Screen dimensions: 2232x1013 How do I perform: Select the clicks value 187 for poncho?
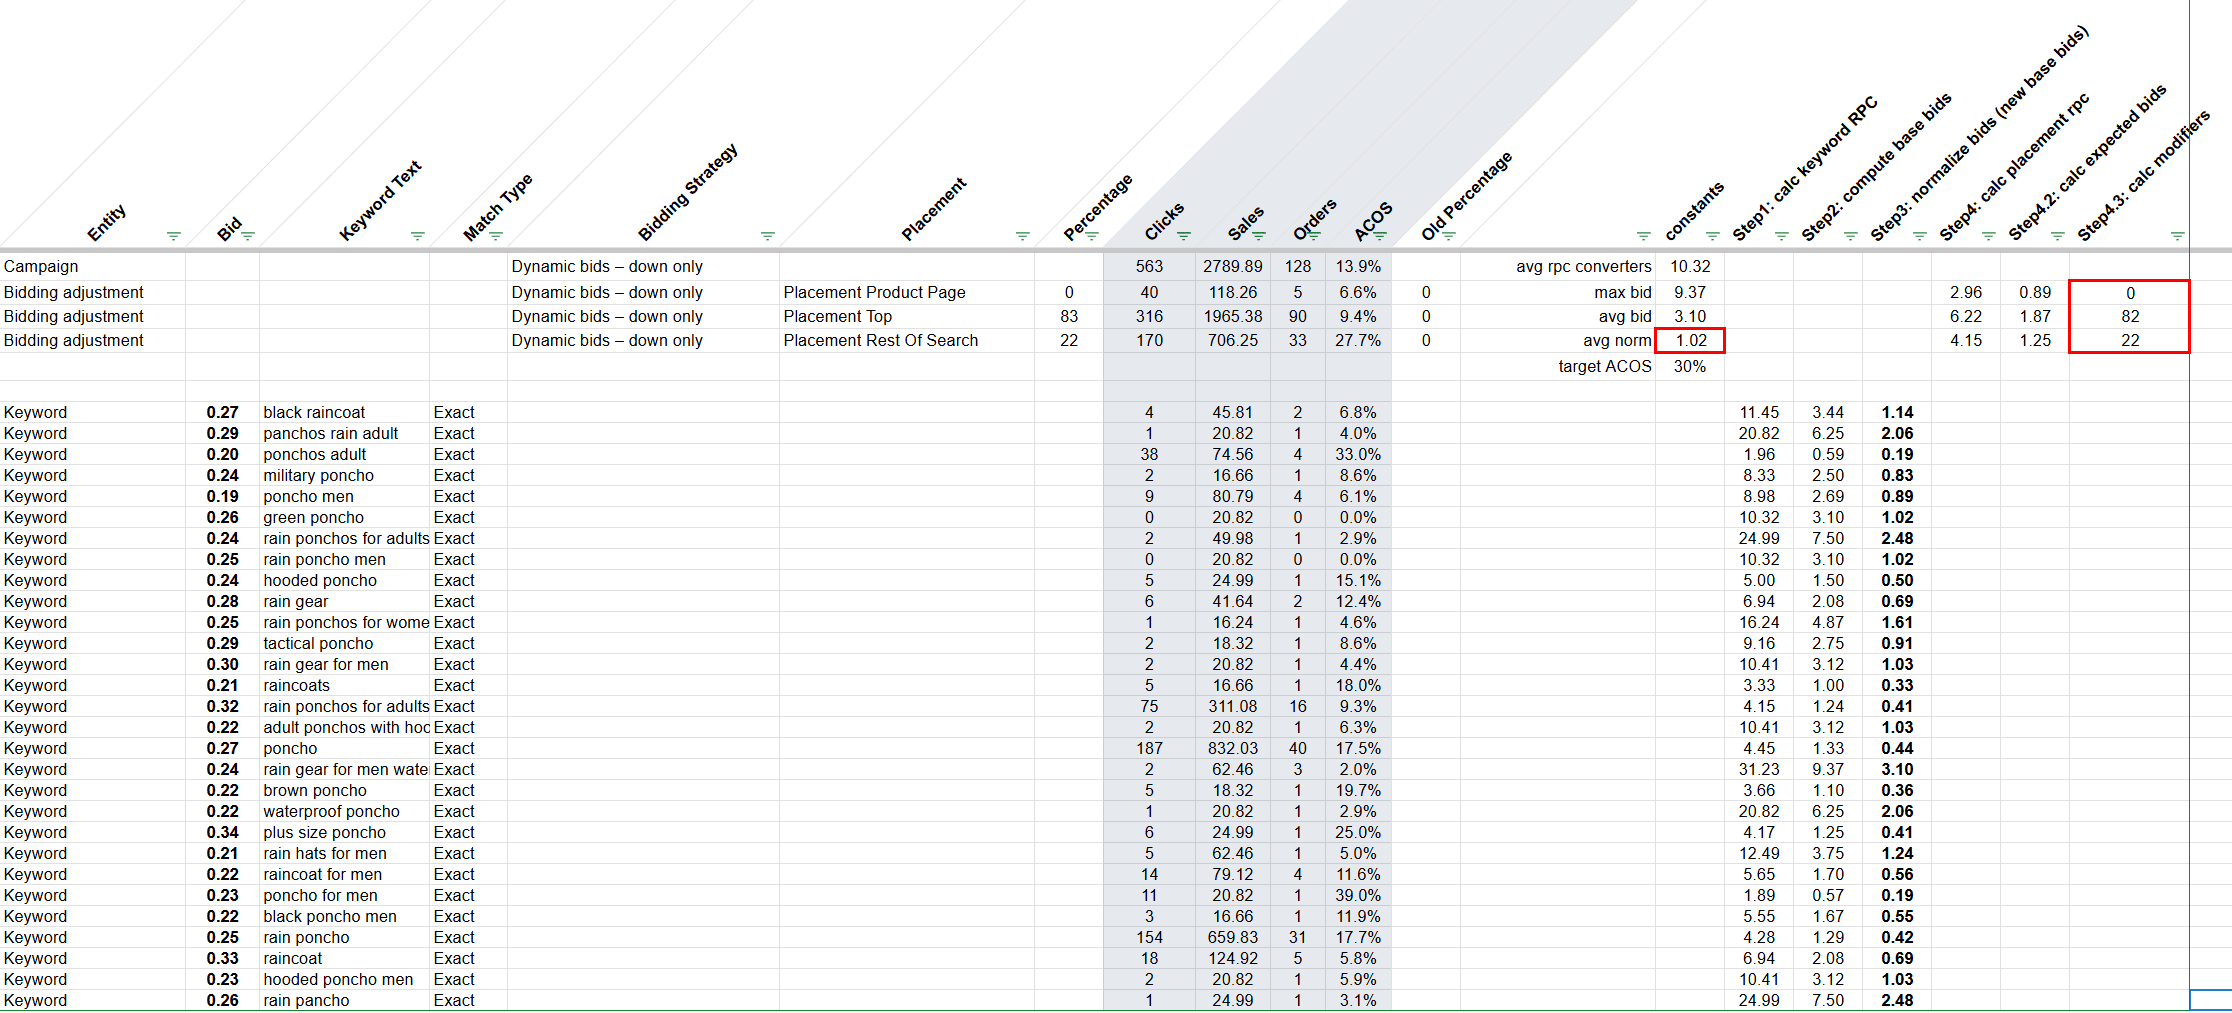[x=1149, y=748]
